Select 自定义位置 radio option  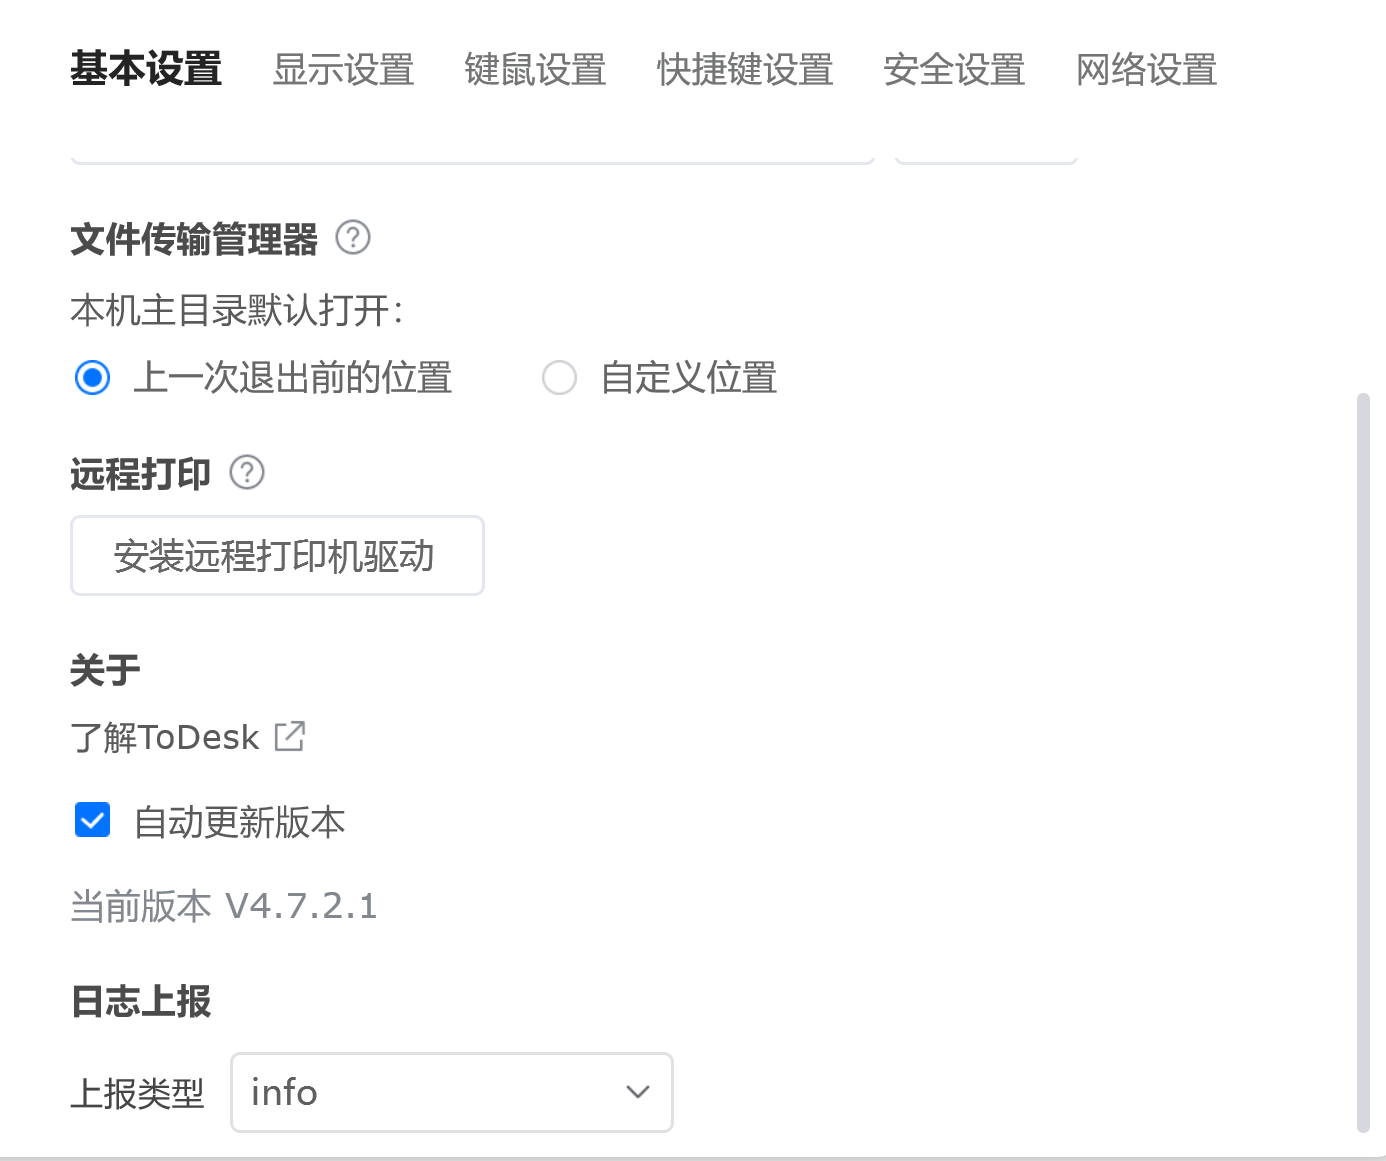(x=559, y=378)
